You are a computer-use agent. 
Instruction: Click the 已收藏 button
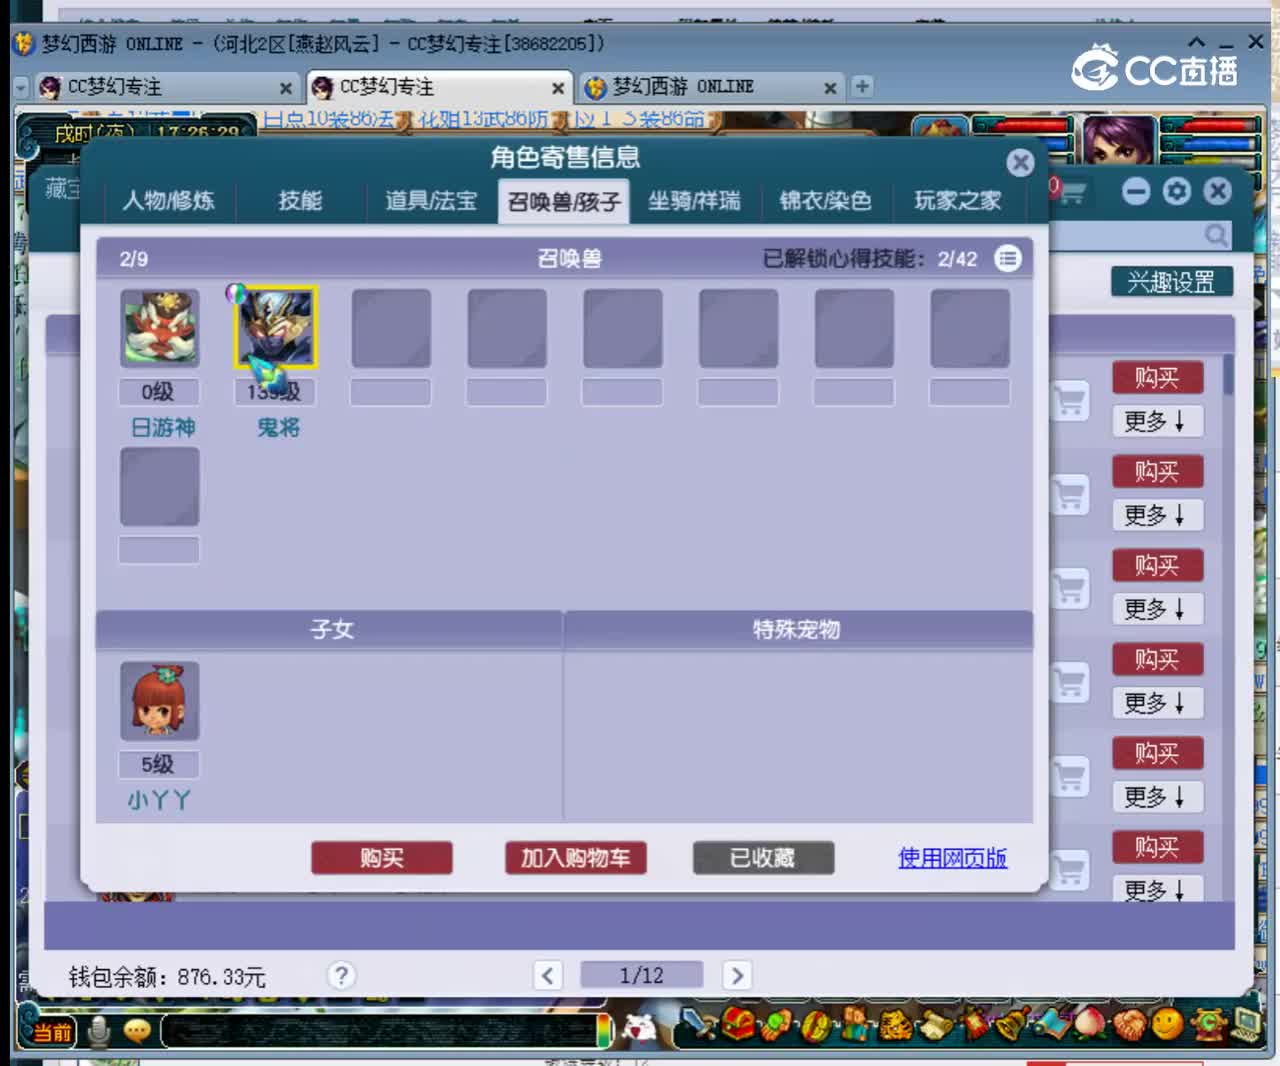763,858
